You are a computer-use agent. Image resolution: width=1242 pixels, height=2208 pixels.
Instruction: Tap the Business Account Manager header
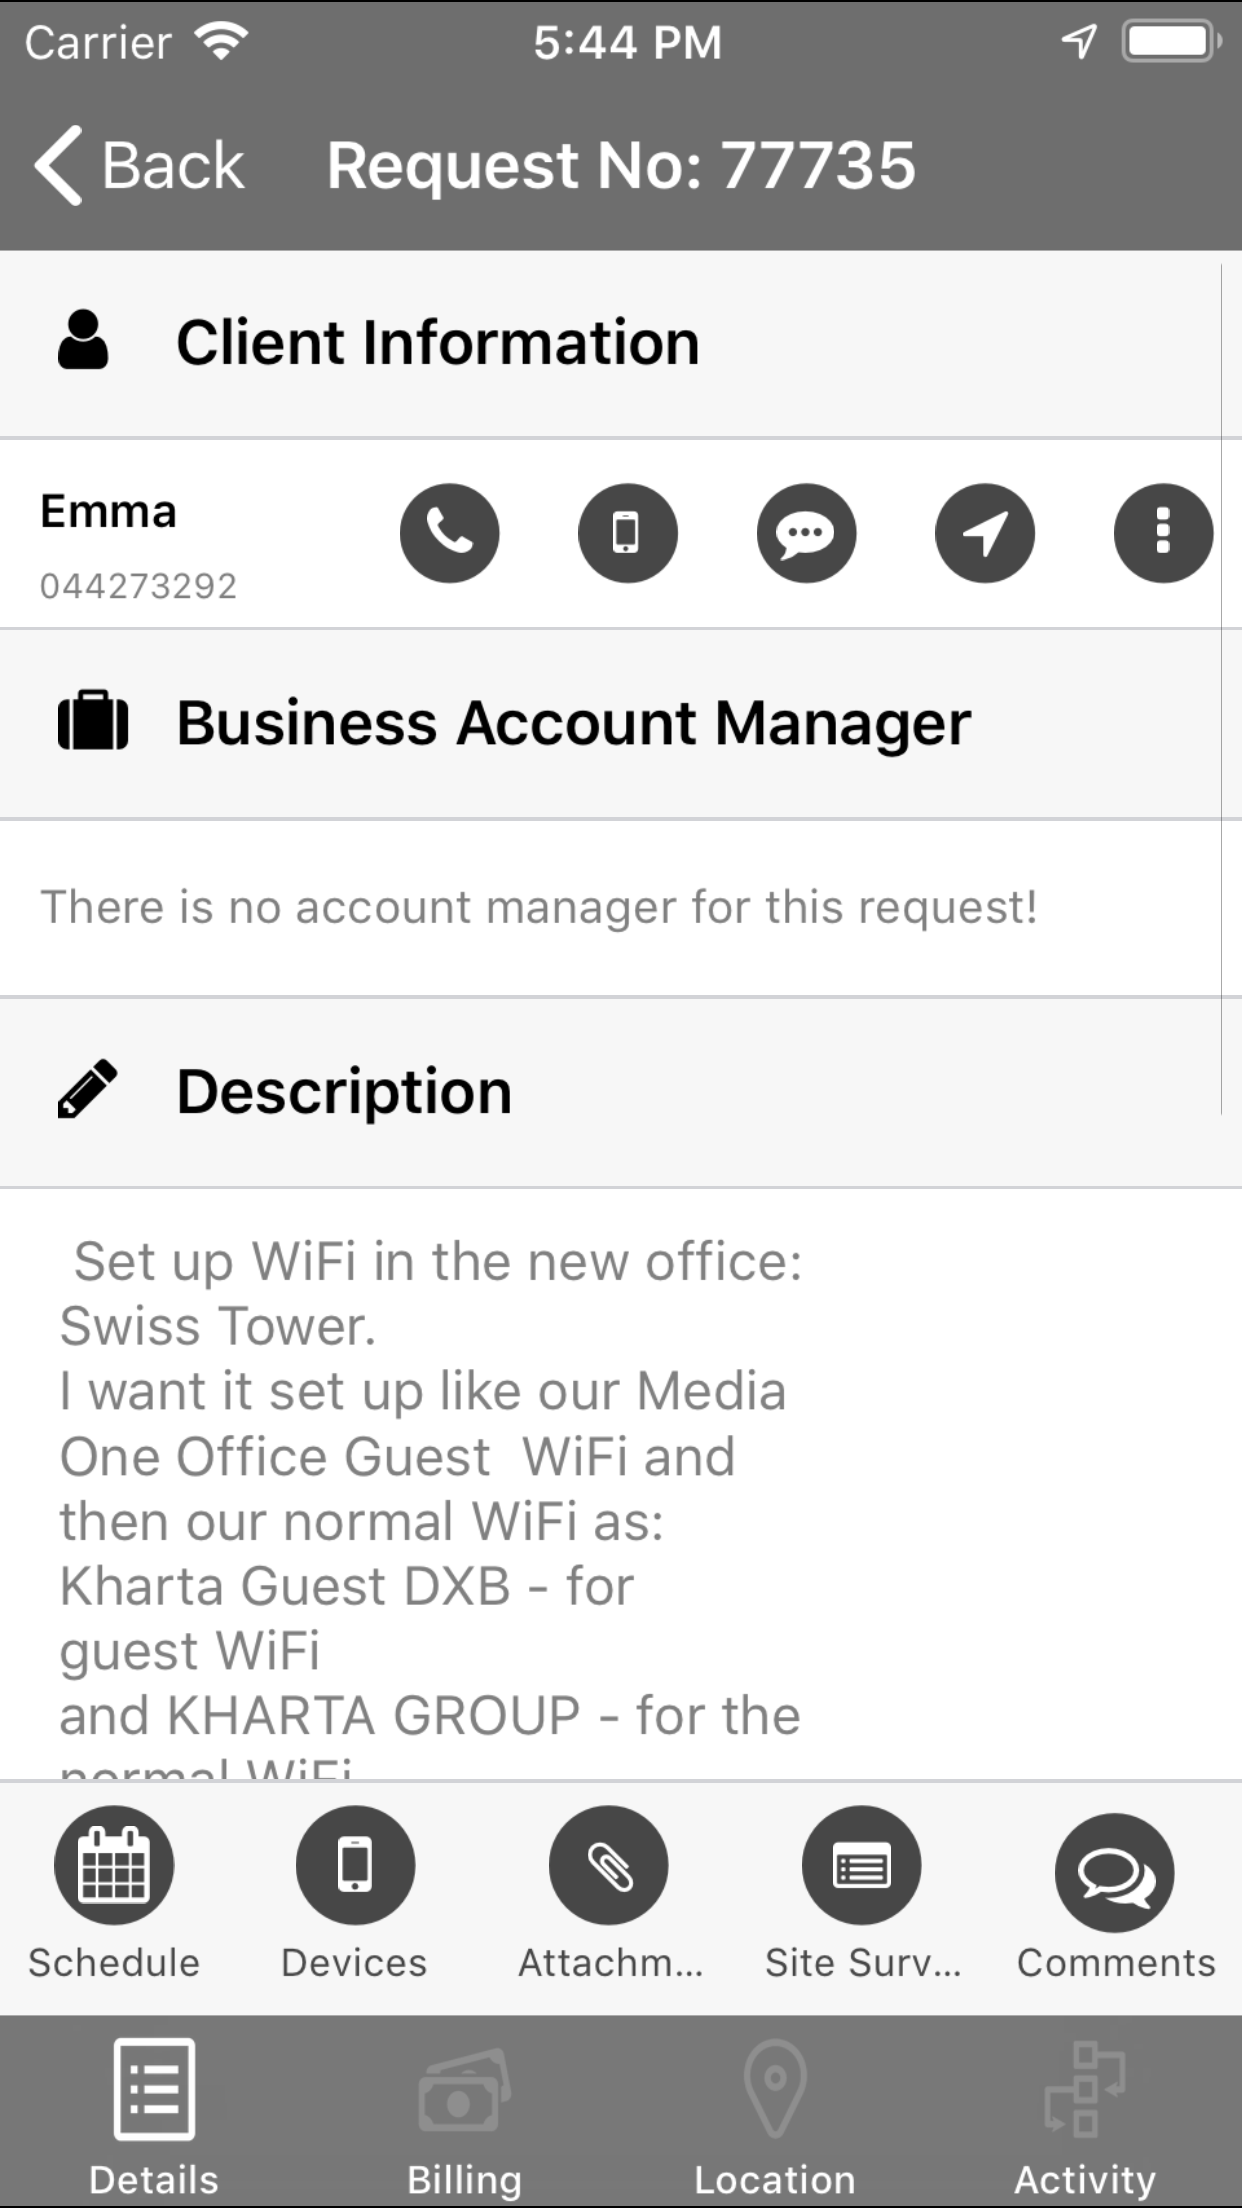(x=573, y=723)
